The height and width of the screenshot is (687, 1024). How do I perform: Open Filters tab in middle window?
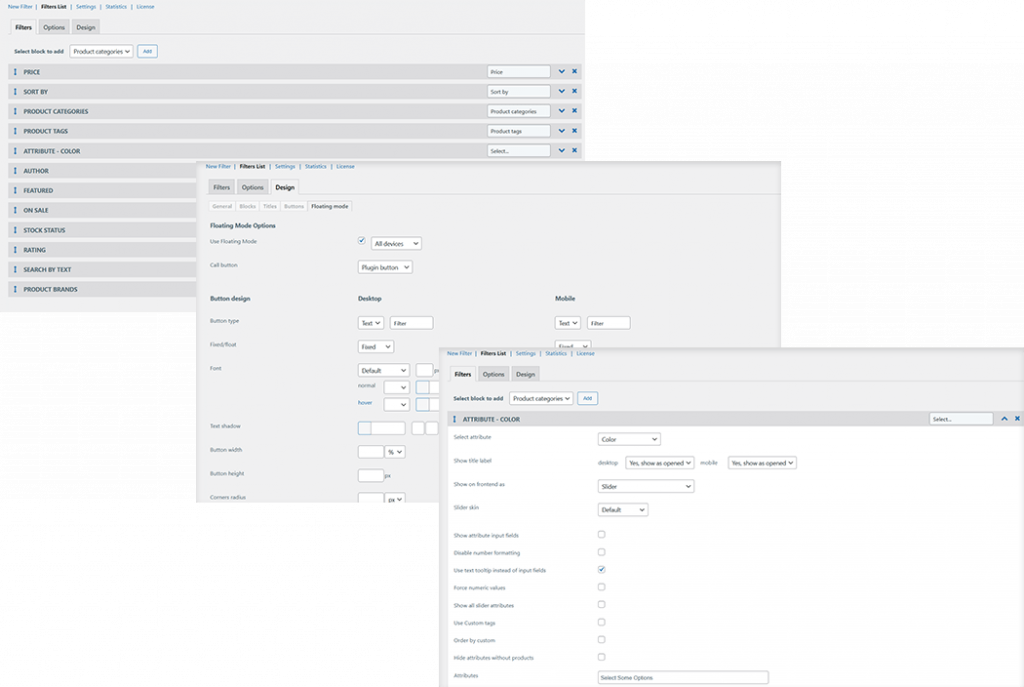point(222,187)
